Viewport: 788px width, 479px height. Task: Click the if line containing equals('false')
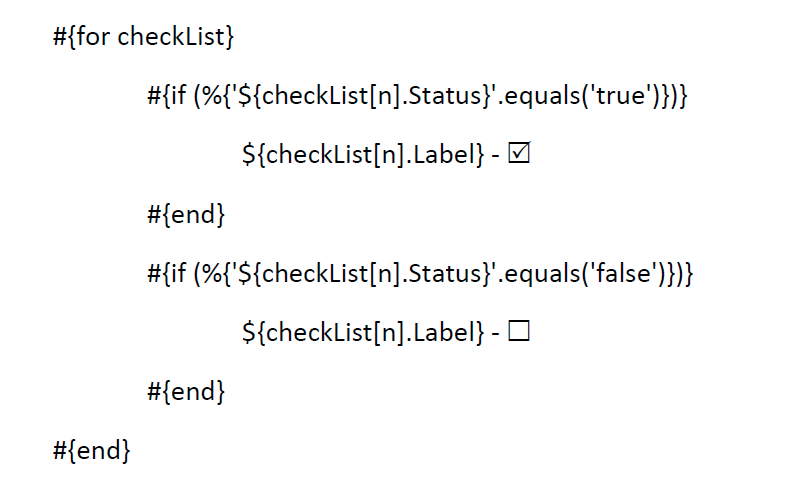[420, 273]
